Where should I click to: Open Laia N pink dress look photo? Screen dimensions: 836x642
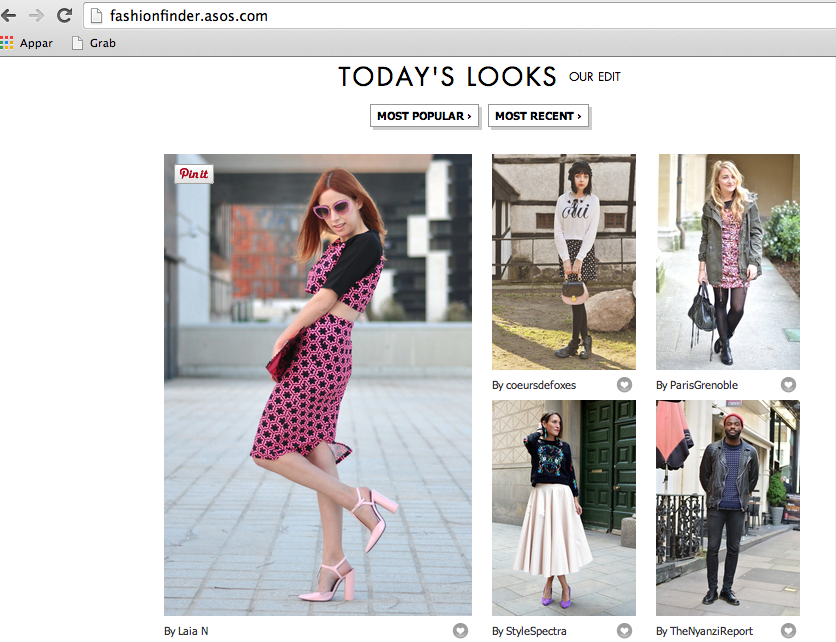[318, 385]
